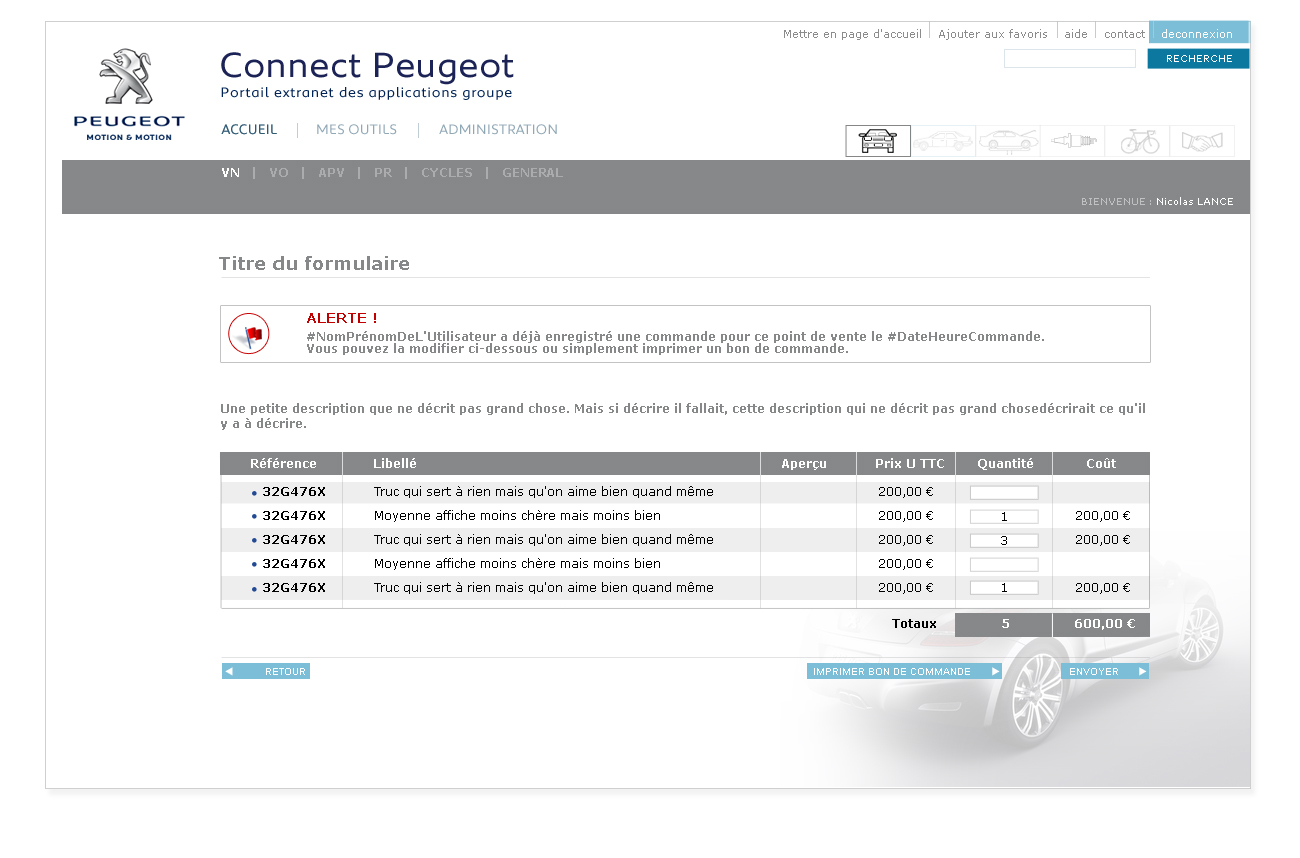Screen dimensions: 1300x858
Task: Click the first row quantity field
Action: click(1004, 492)
